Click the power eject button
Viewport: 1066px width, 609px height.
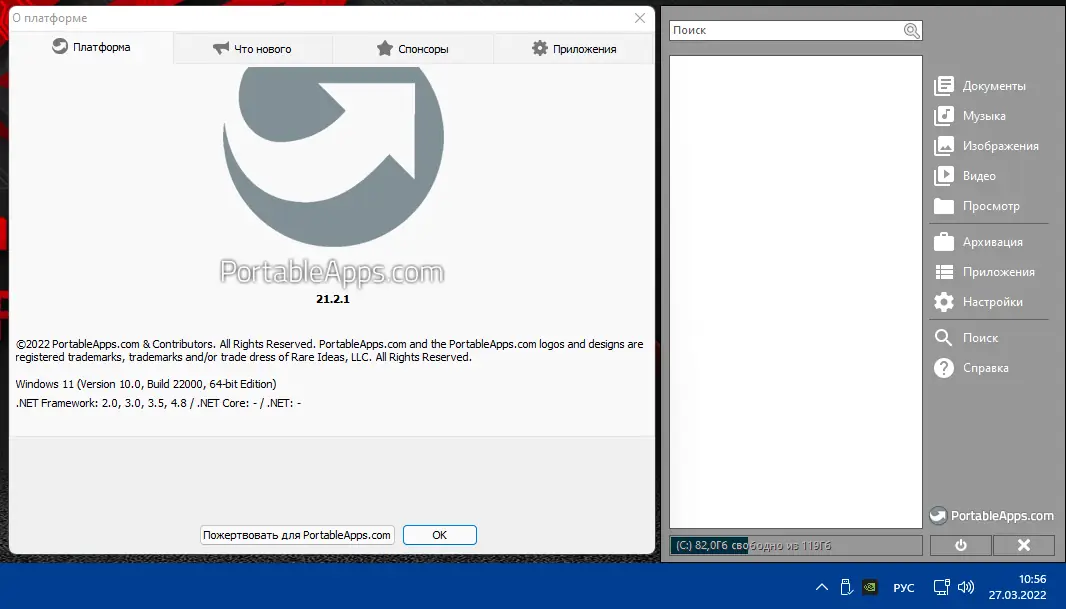point(961,545)
